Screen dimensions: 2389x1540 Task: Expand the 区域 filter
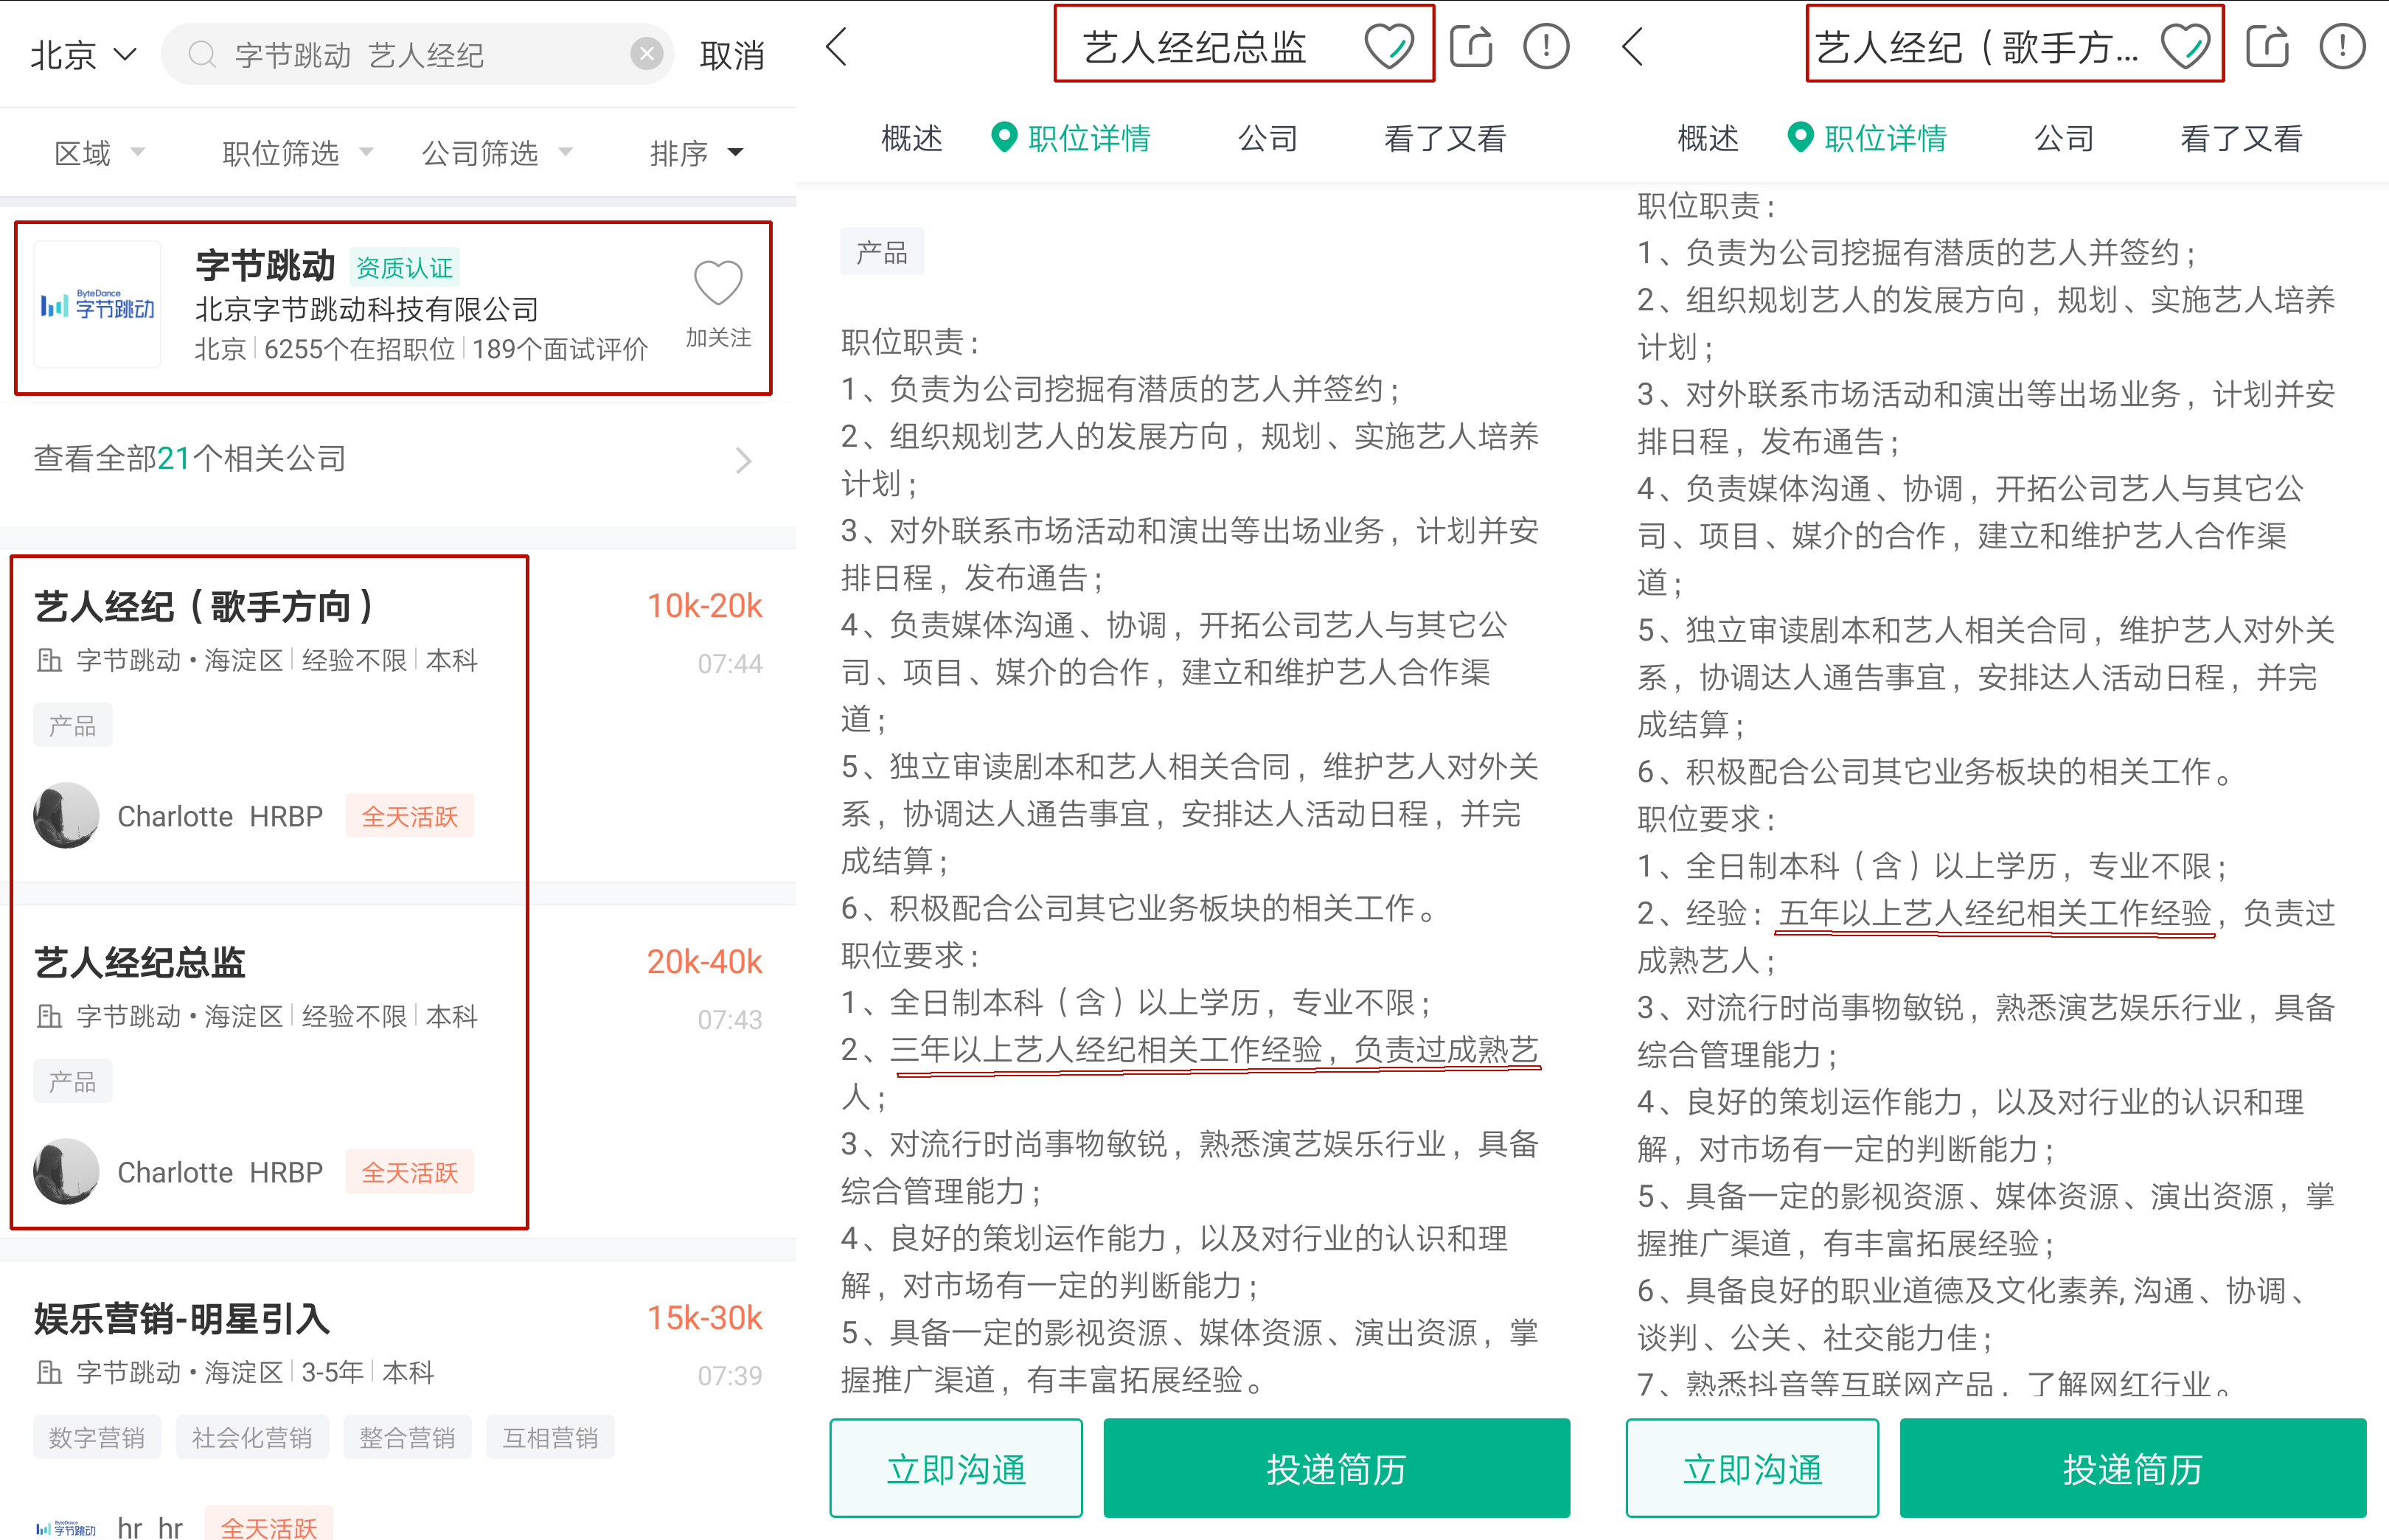(x=99, y=153)
